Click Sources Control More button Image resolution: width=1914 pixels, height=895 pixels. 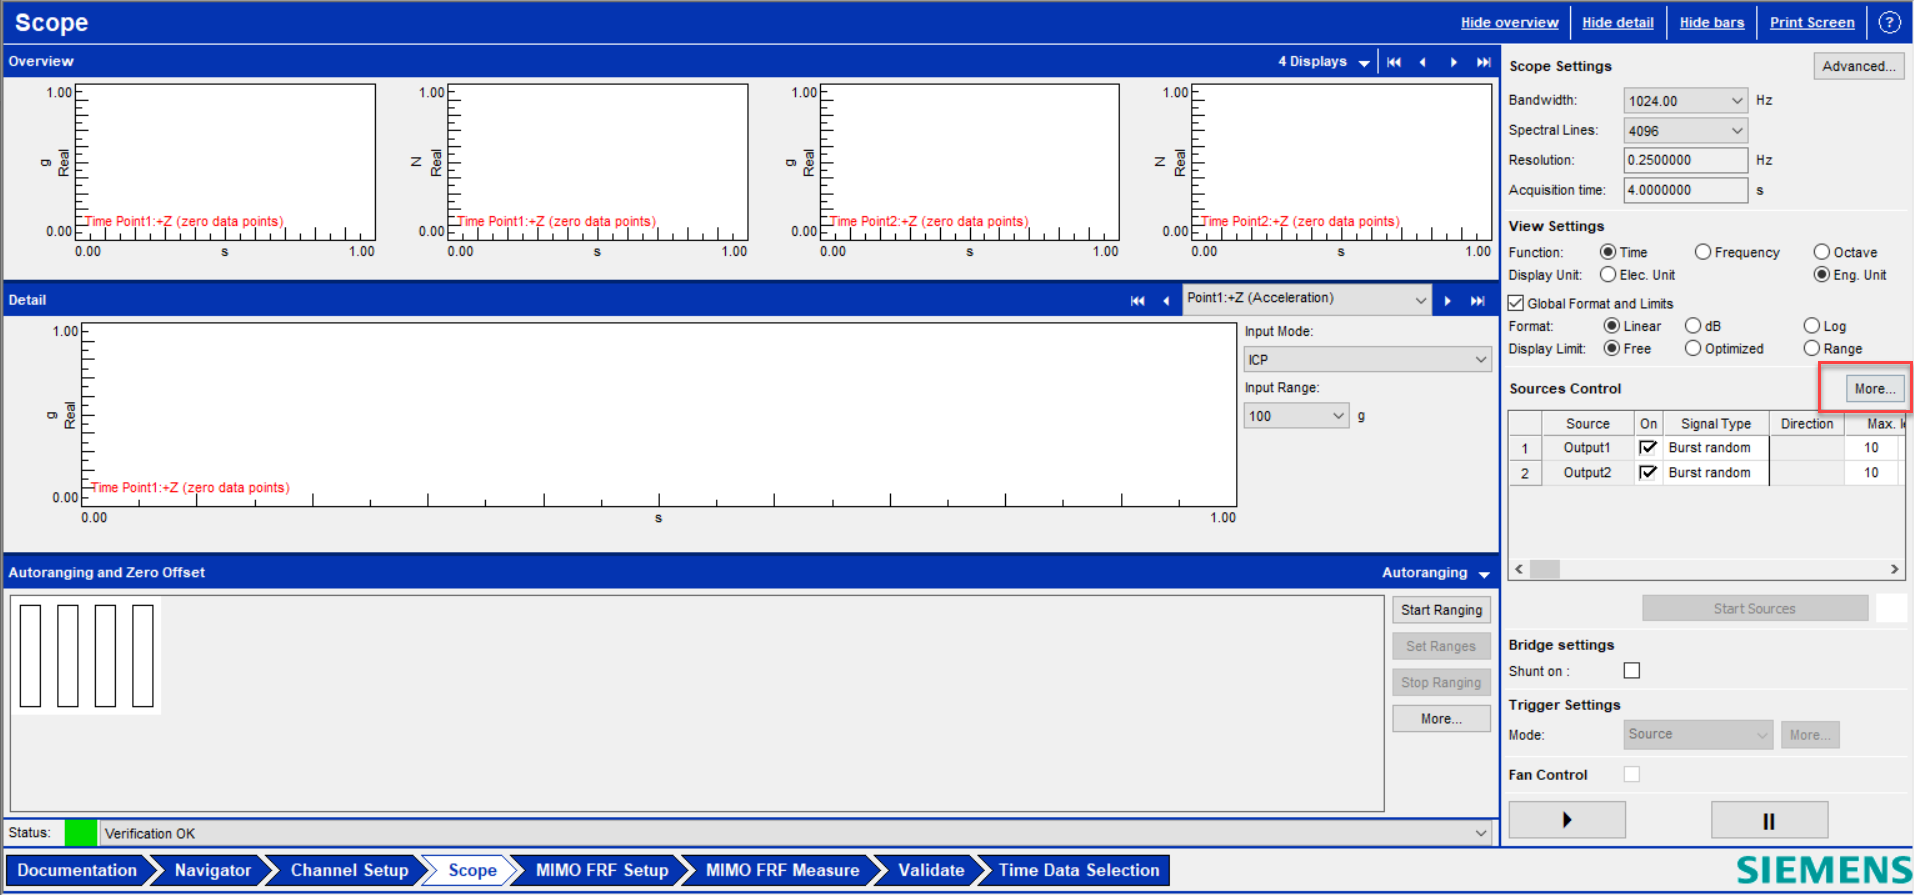pos(1873,389)
